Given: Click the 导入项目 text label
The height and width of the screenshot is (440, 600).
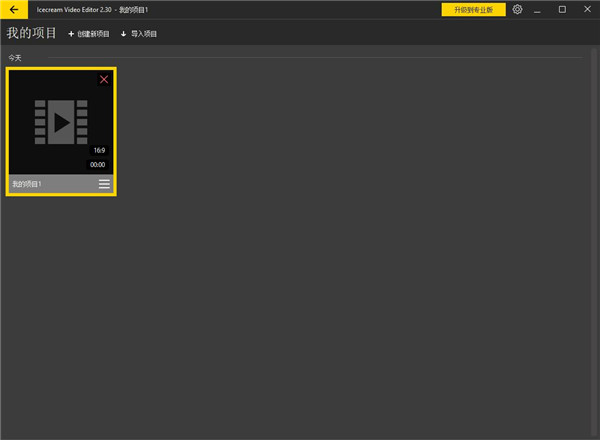Looking at the screenshot, I should [x=144, y=34].
